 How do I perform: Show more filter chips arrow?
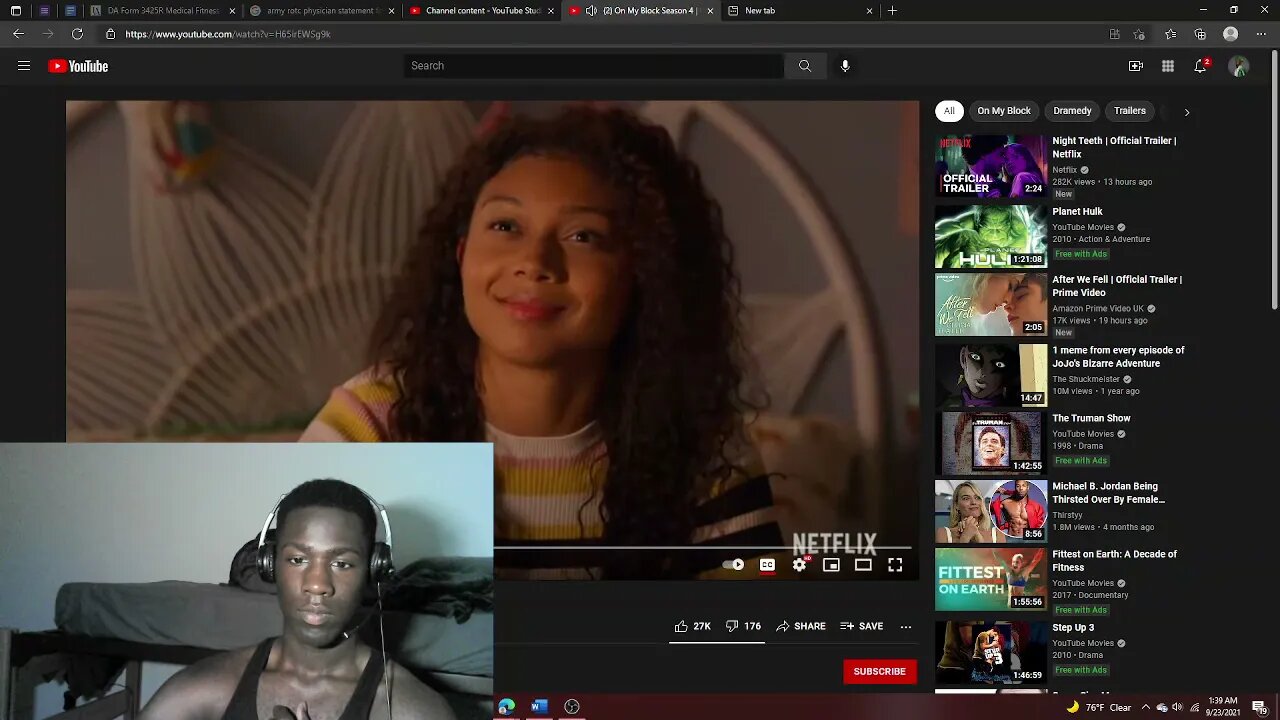point(1187,112)
